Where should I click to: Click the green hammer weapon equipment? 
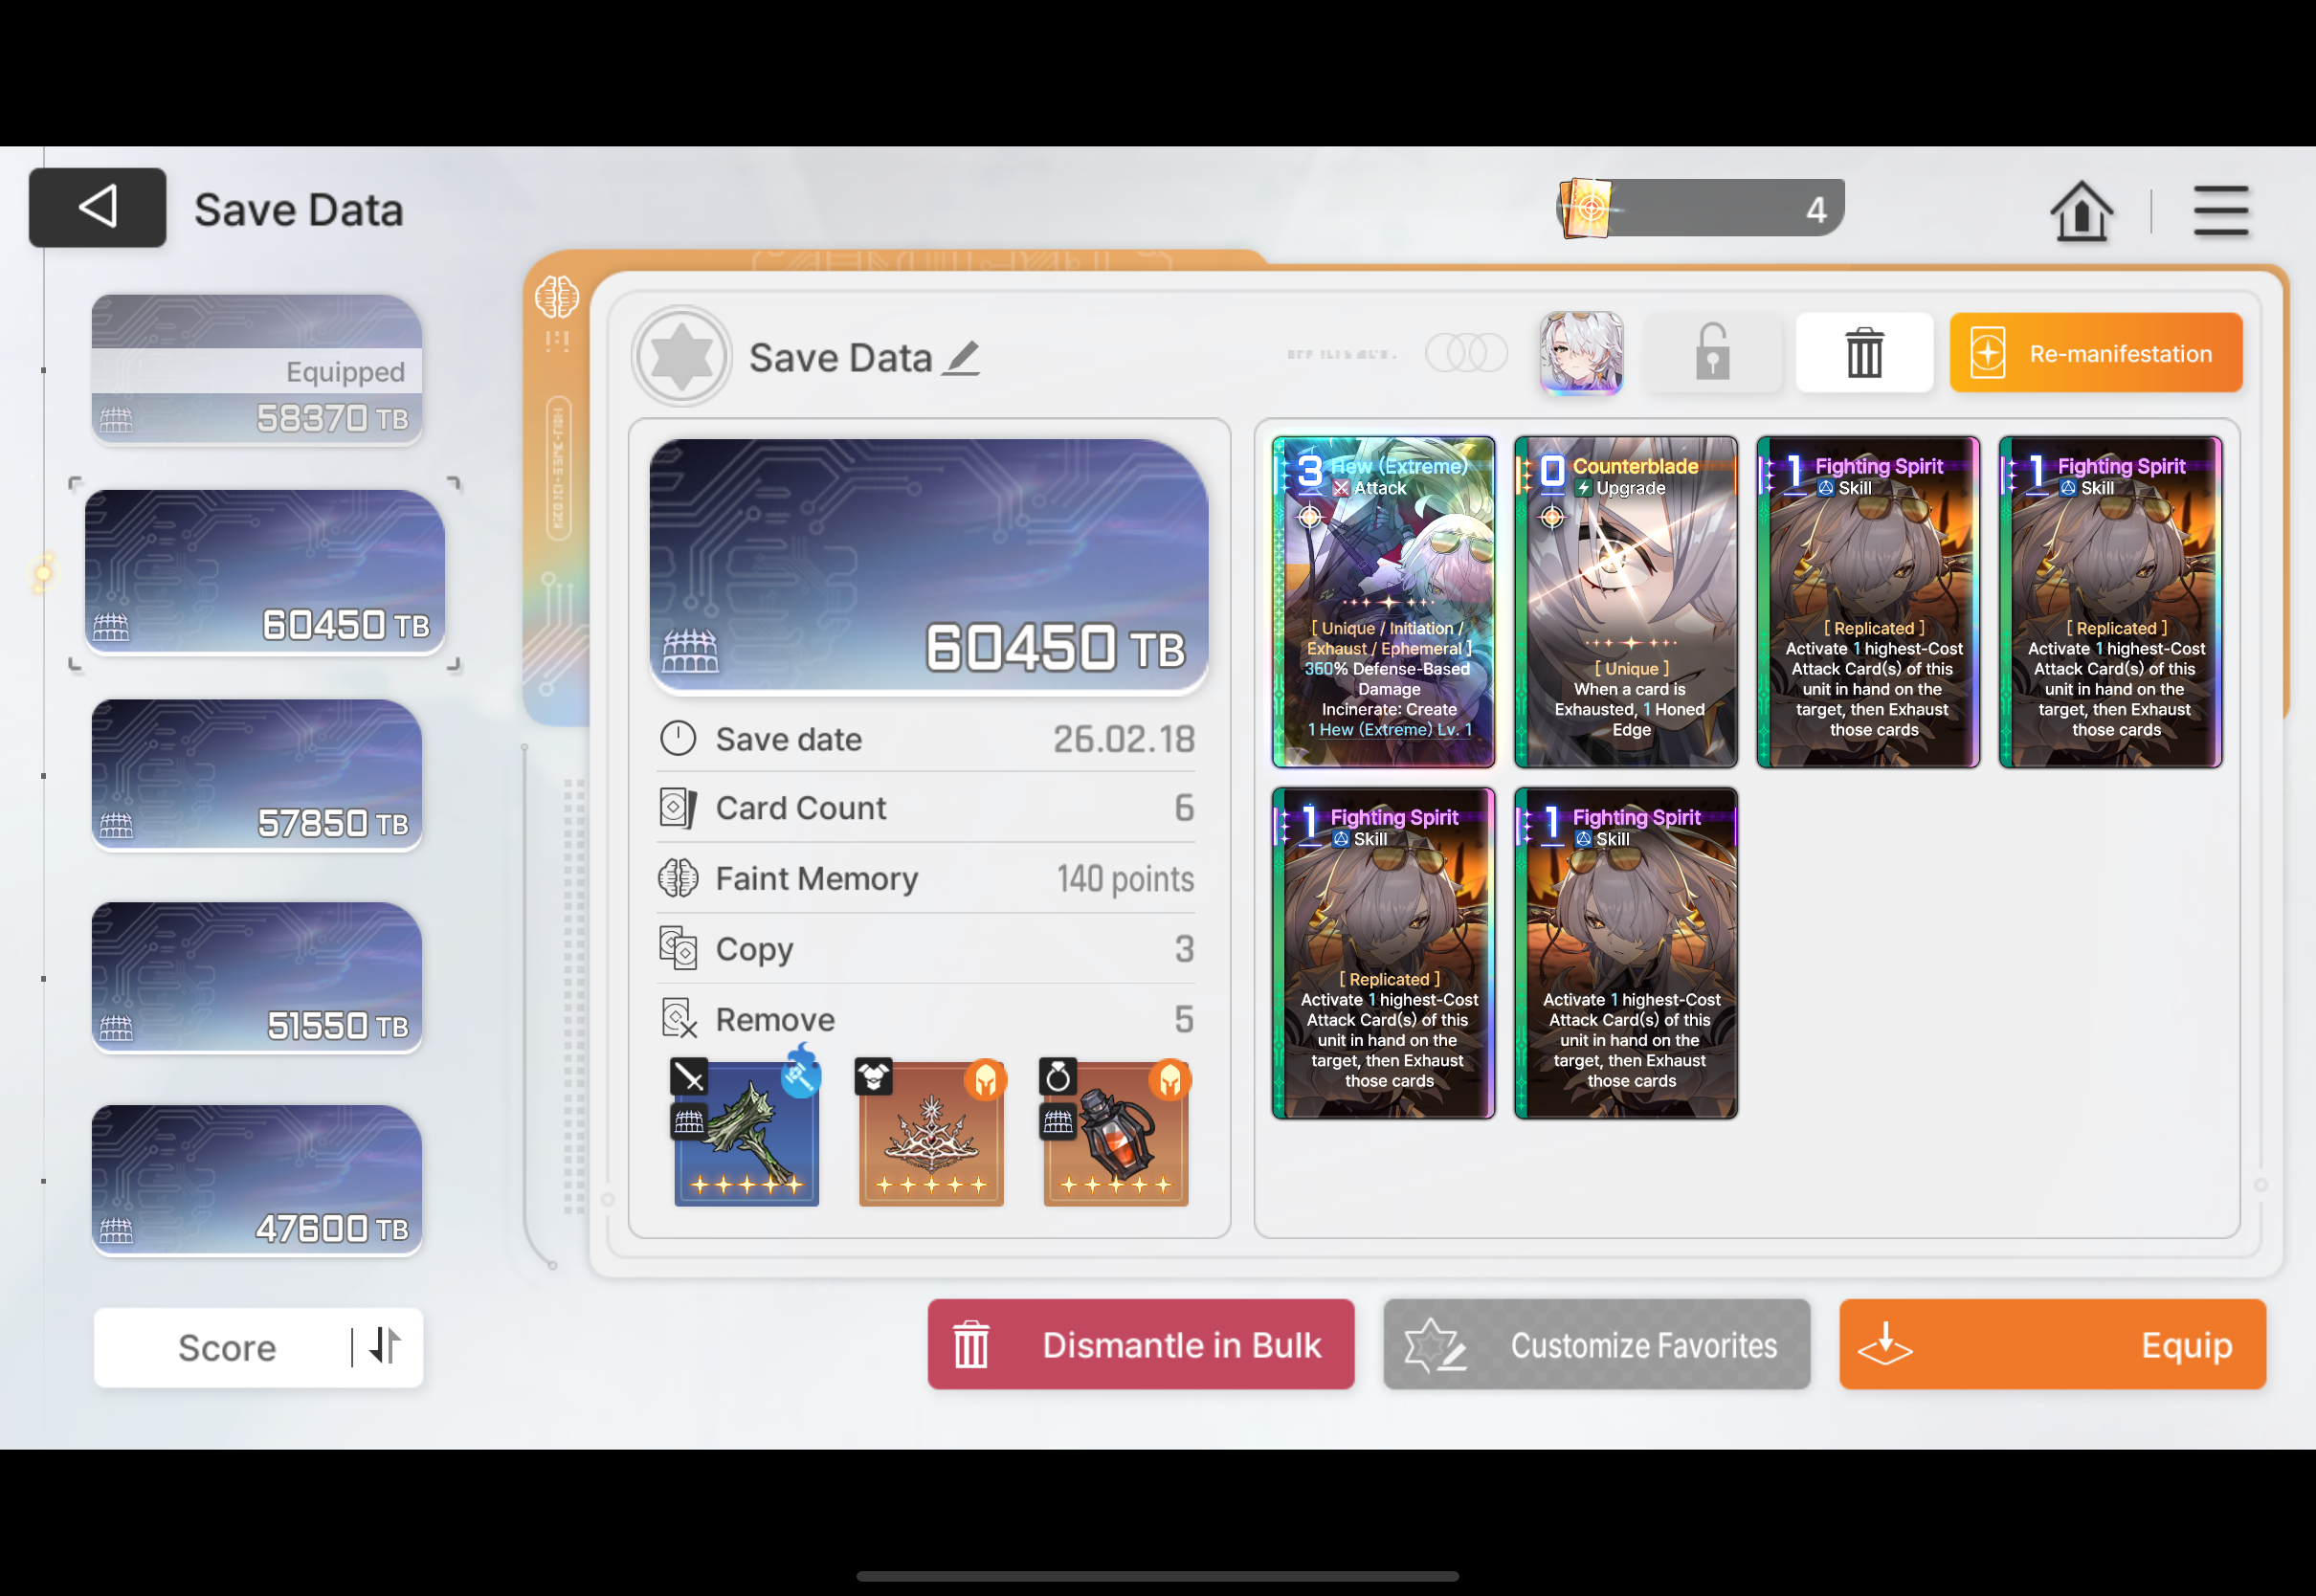[x=747, y=1133]
